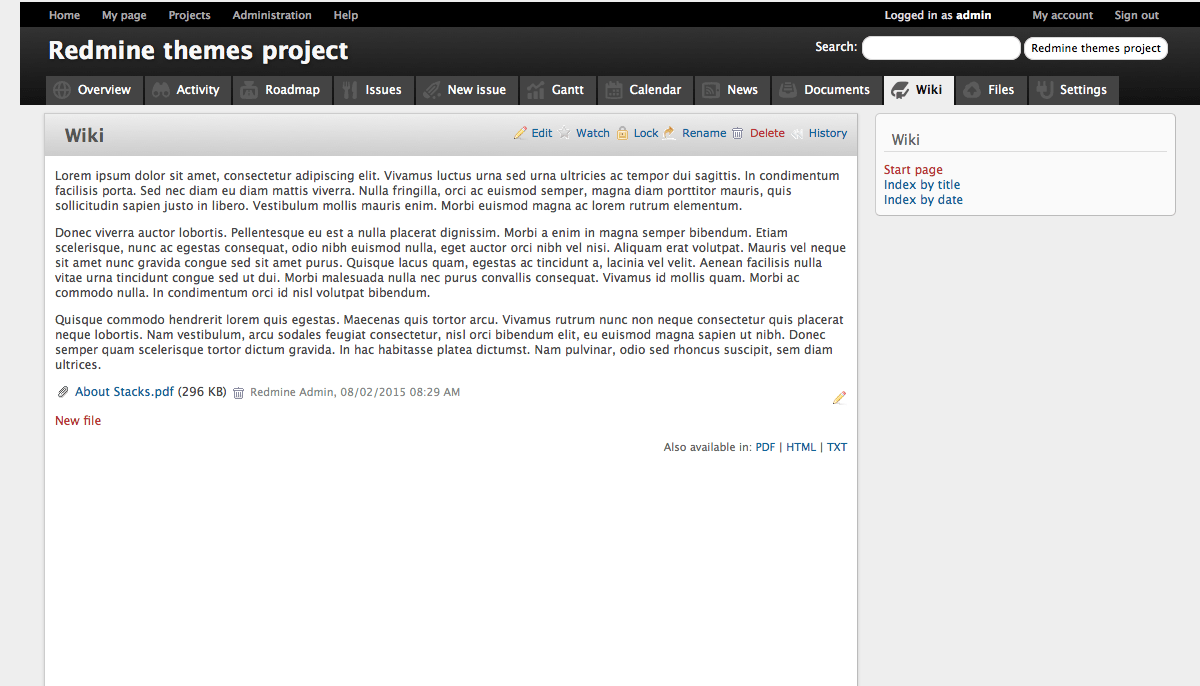Image resolution: width=1200 pixels, height=686 pixels.
Task: Click the calendar icon on the Calendar tab
Action: [614, 90]
